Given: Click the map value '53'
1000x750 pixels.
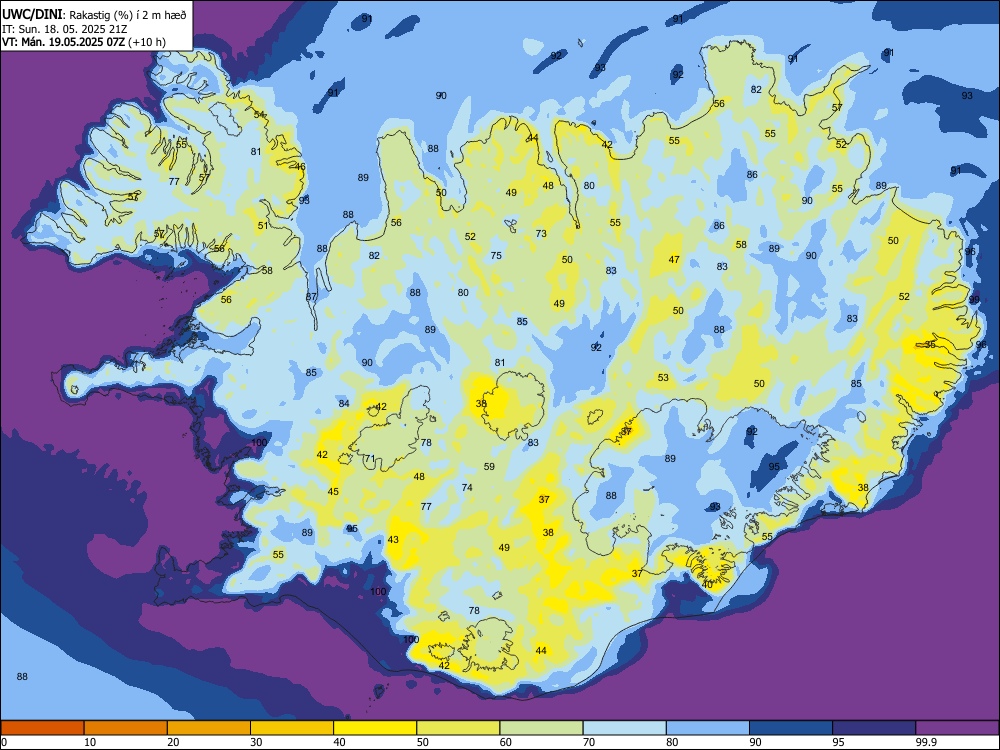Looking at the screenshot, I should point(663,378).
